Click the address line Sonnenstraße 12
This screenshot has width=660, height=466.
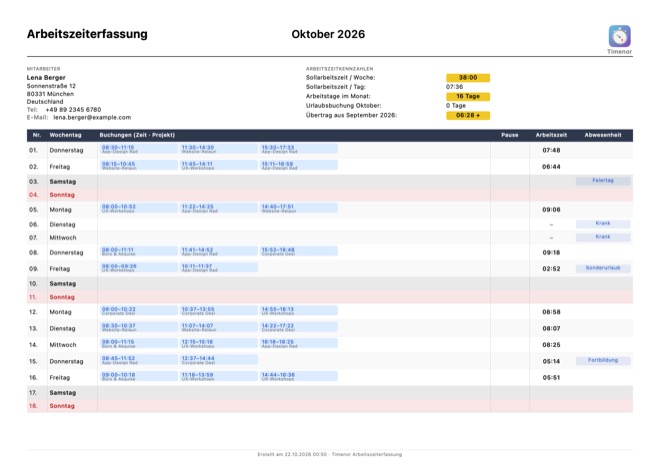point(51,86)
